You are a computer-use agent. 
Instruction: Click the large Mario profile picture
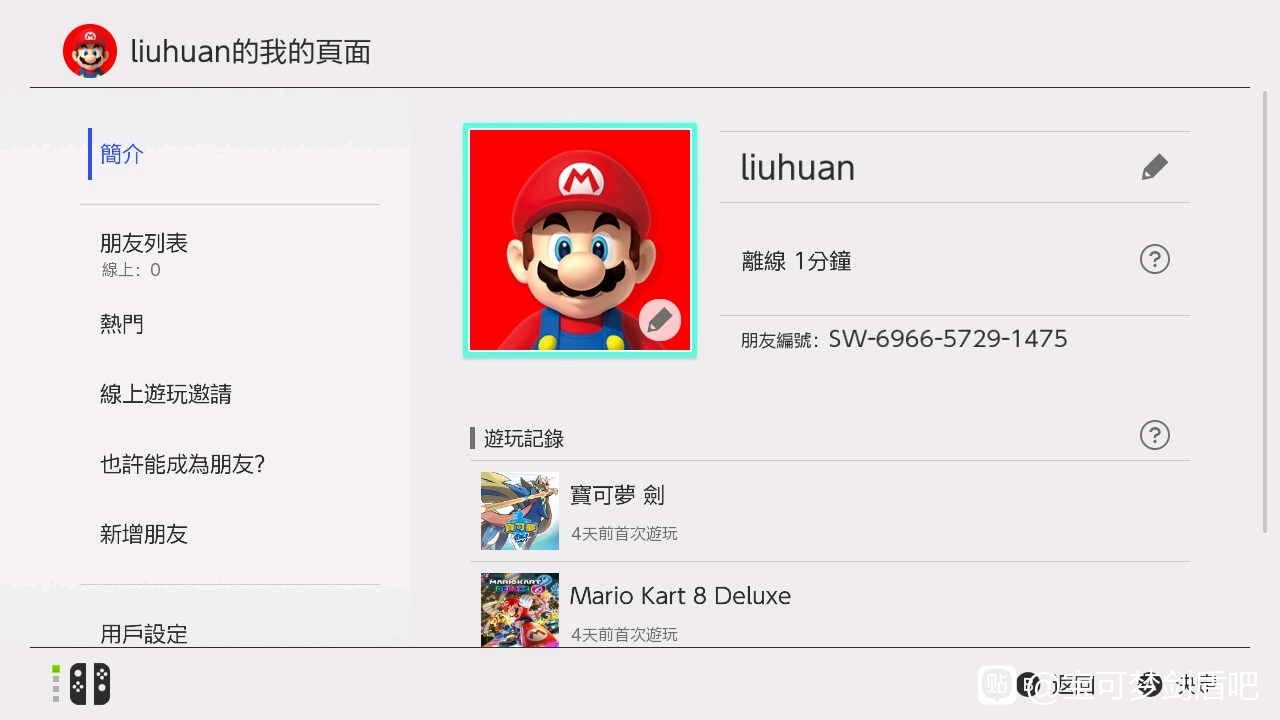580,240
